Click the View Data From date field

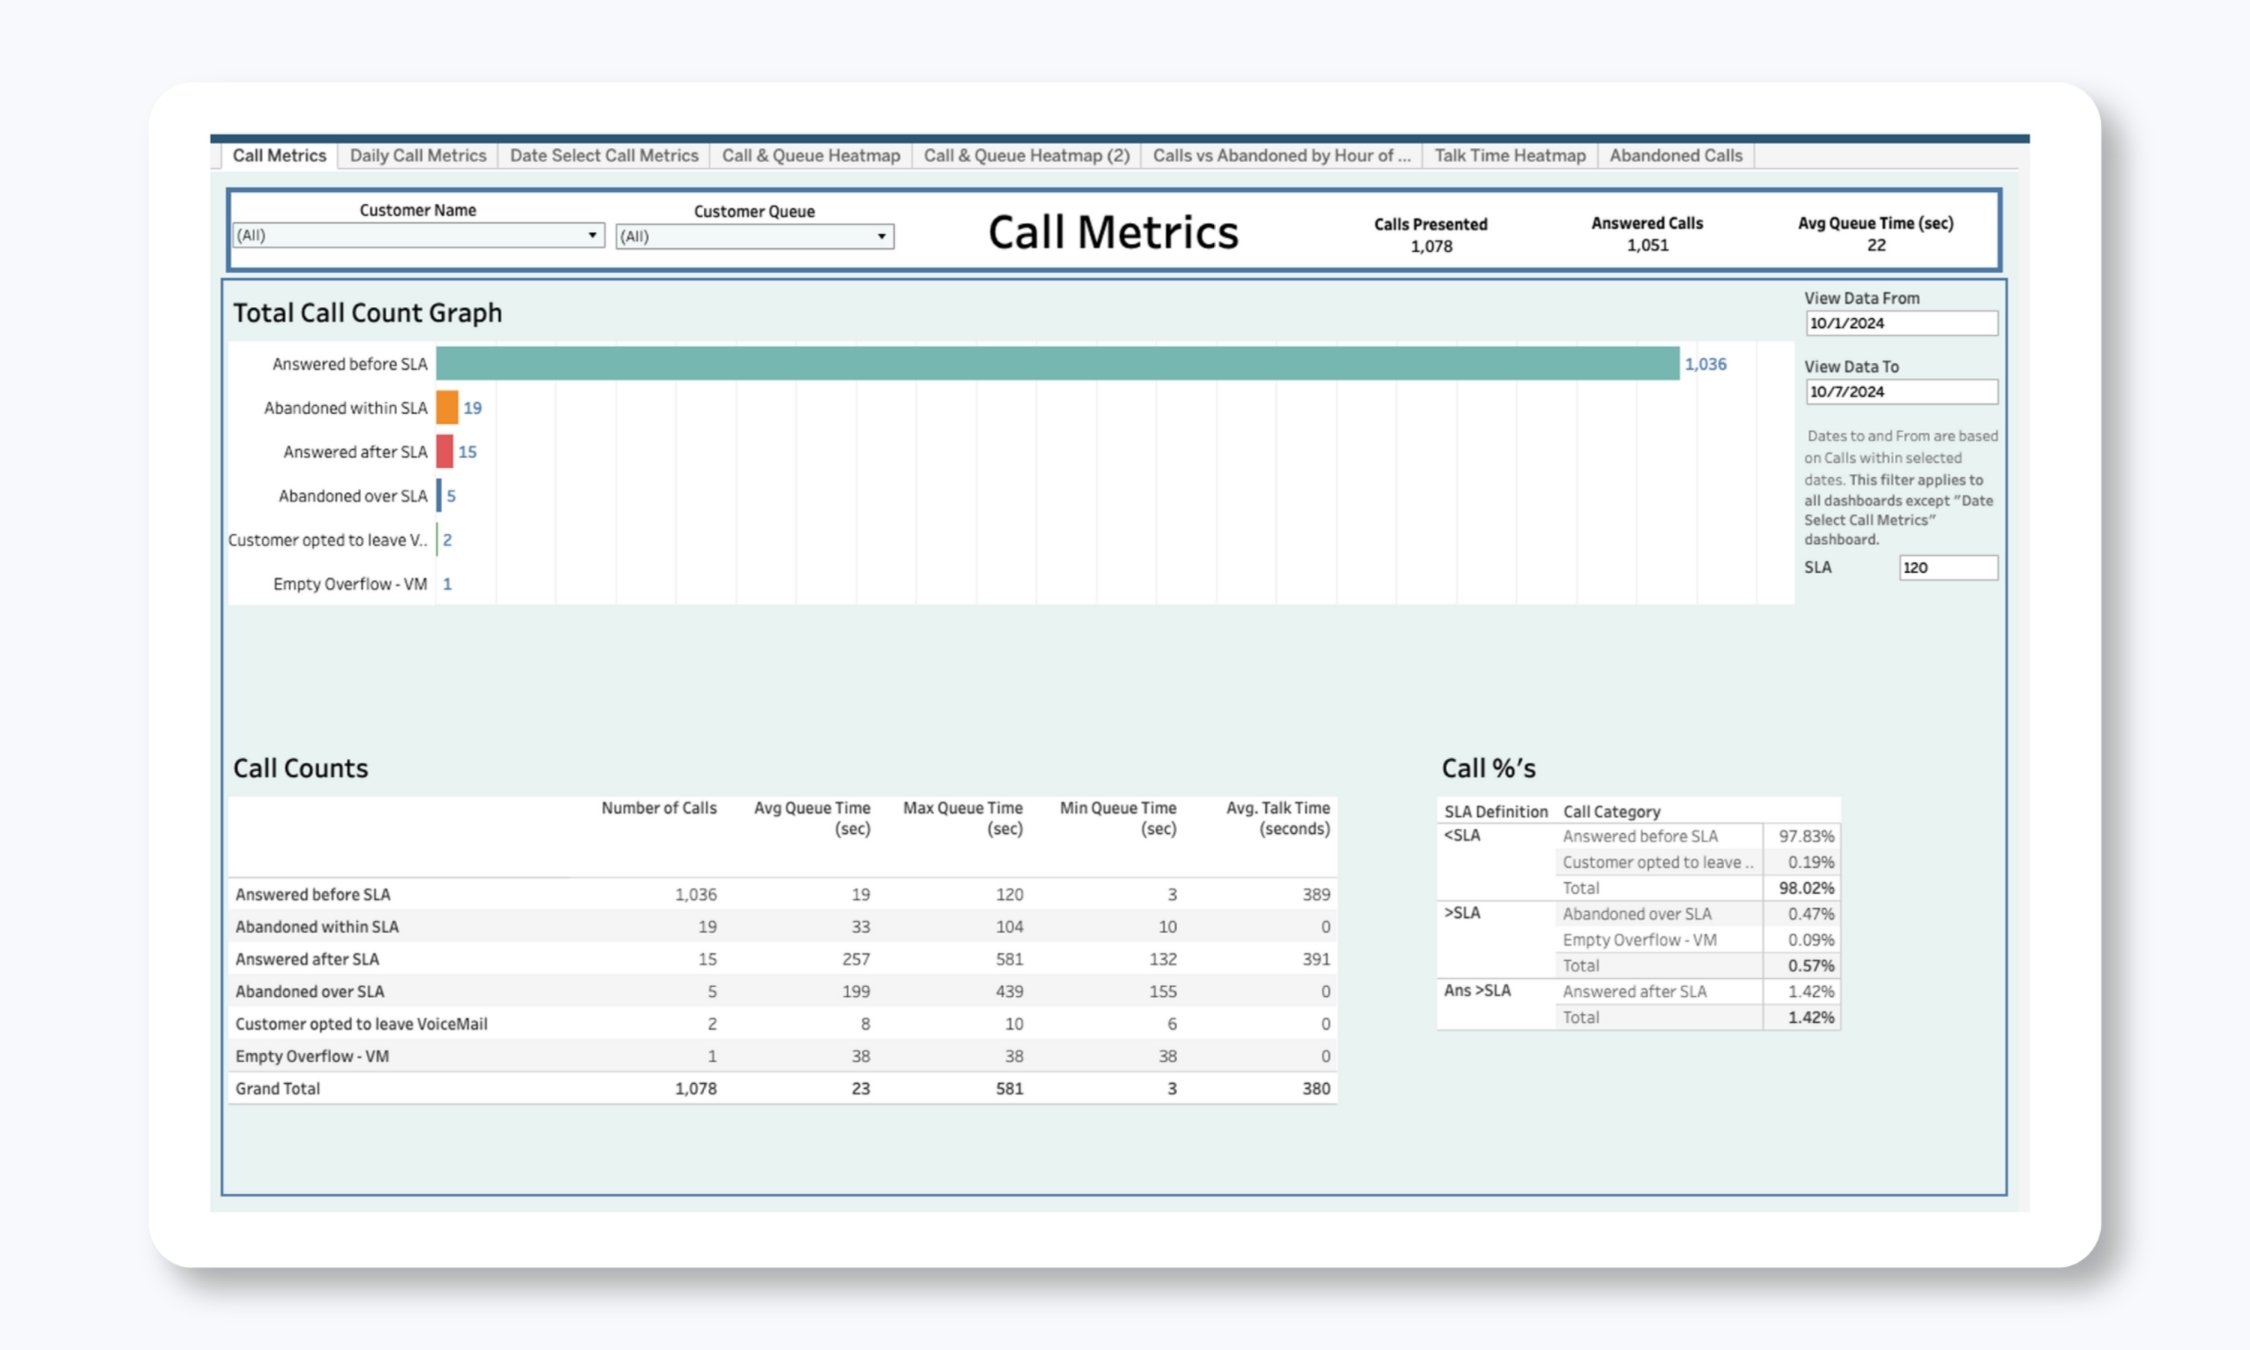[x=1901, y=323]
